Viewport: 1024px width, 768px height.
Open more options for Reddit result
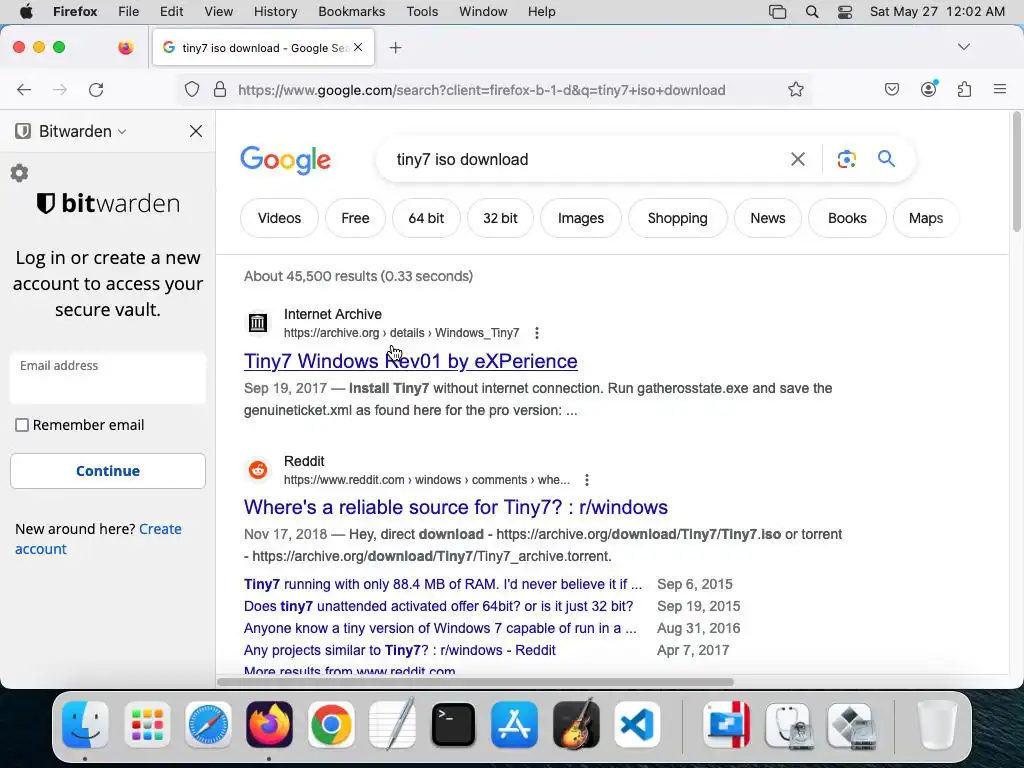[x=587, y=480]
